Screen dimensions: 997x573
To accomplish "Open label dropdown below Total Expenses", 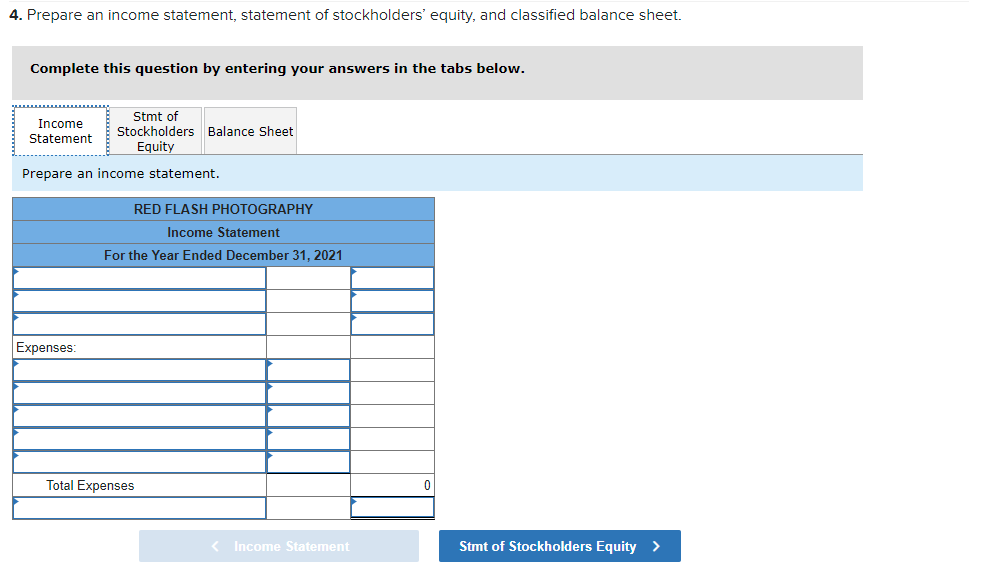I will tap(139, 507).
